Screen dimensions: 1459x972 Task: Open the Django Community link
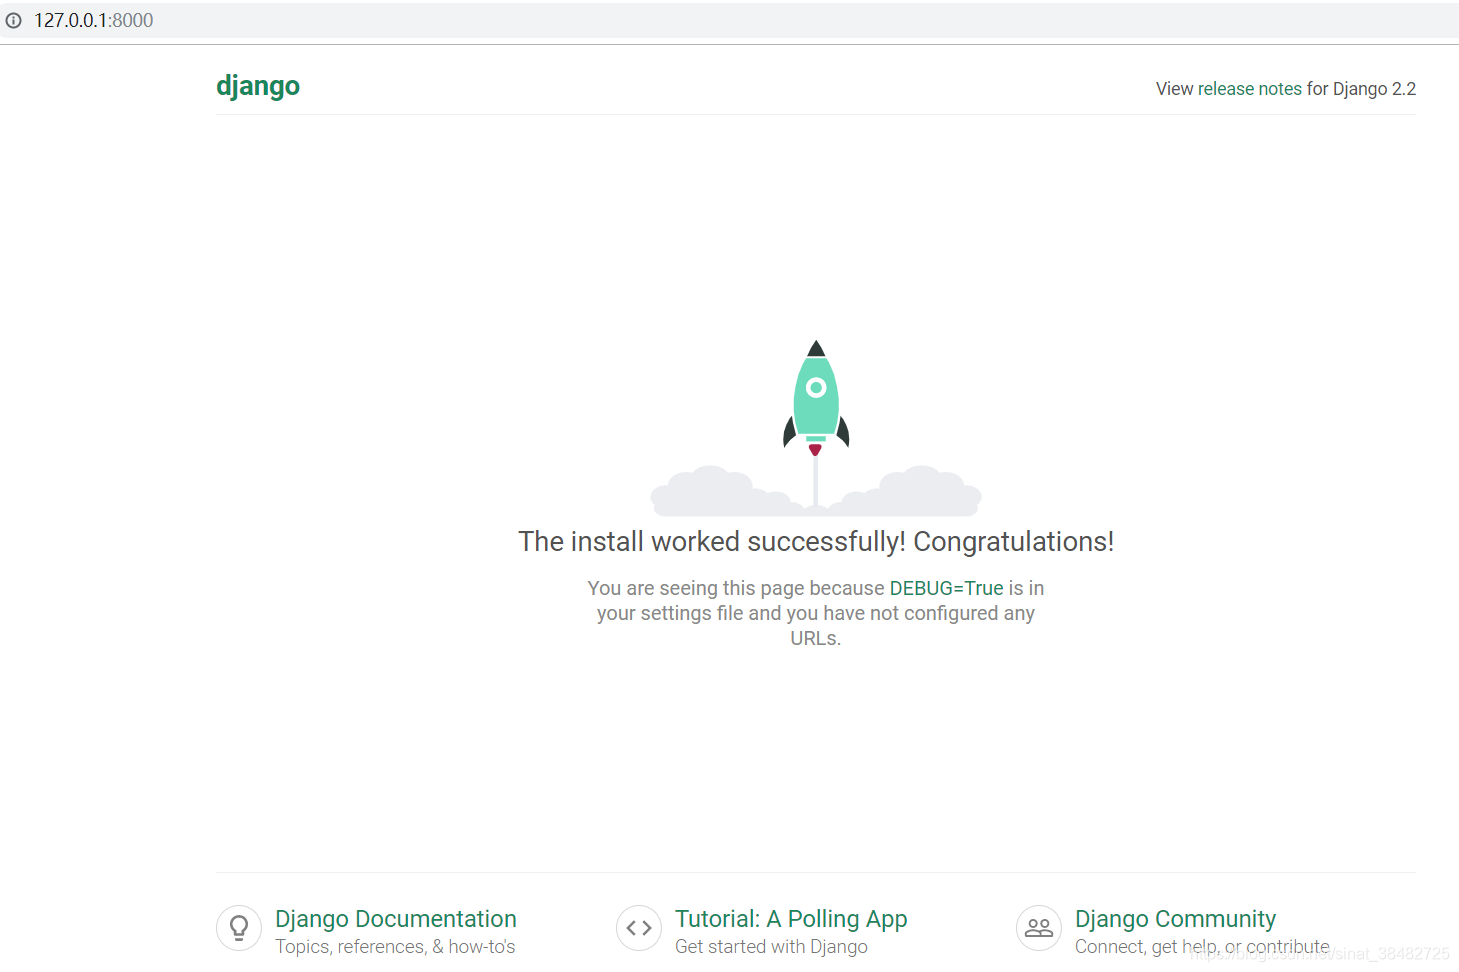pos(1175,919)
